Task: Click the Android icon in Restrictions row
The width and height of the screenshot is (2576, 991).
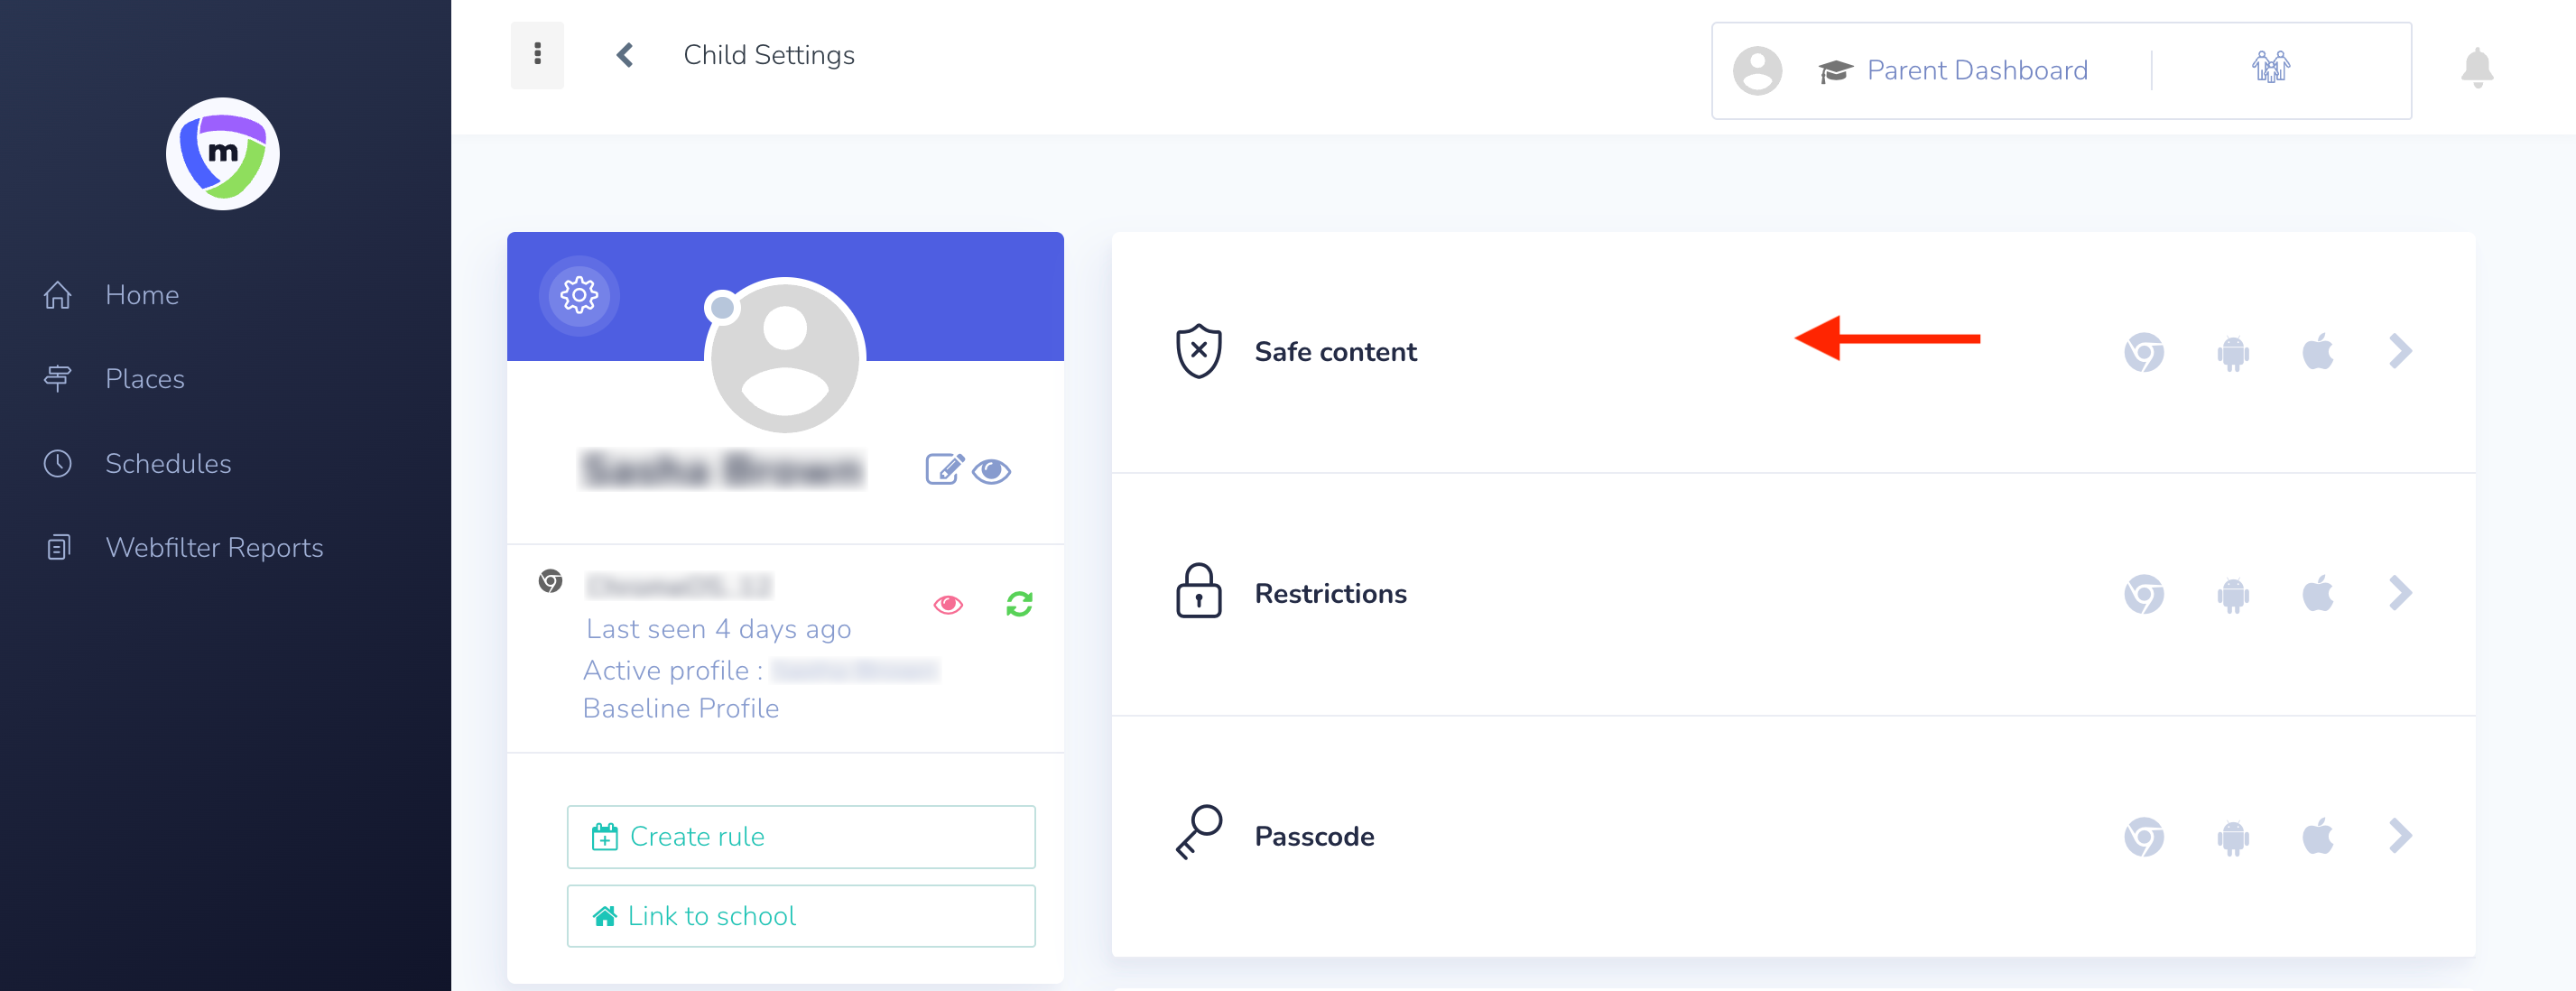Action: [2232, 594]
